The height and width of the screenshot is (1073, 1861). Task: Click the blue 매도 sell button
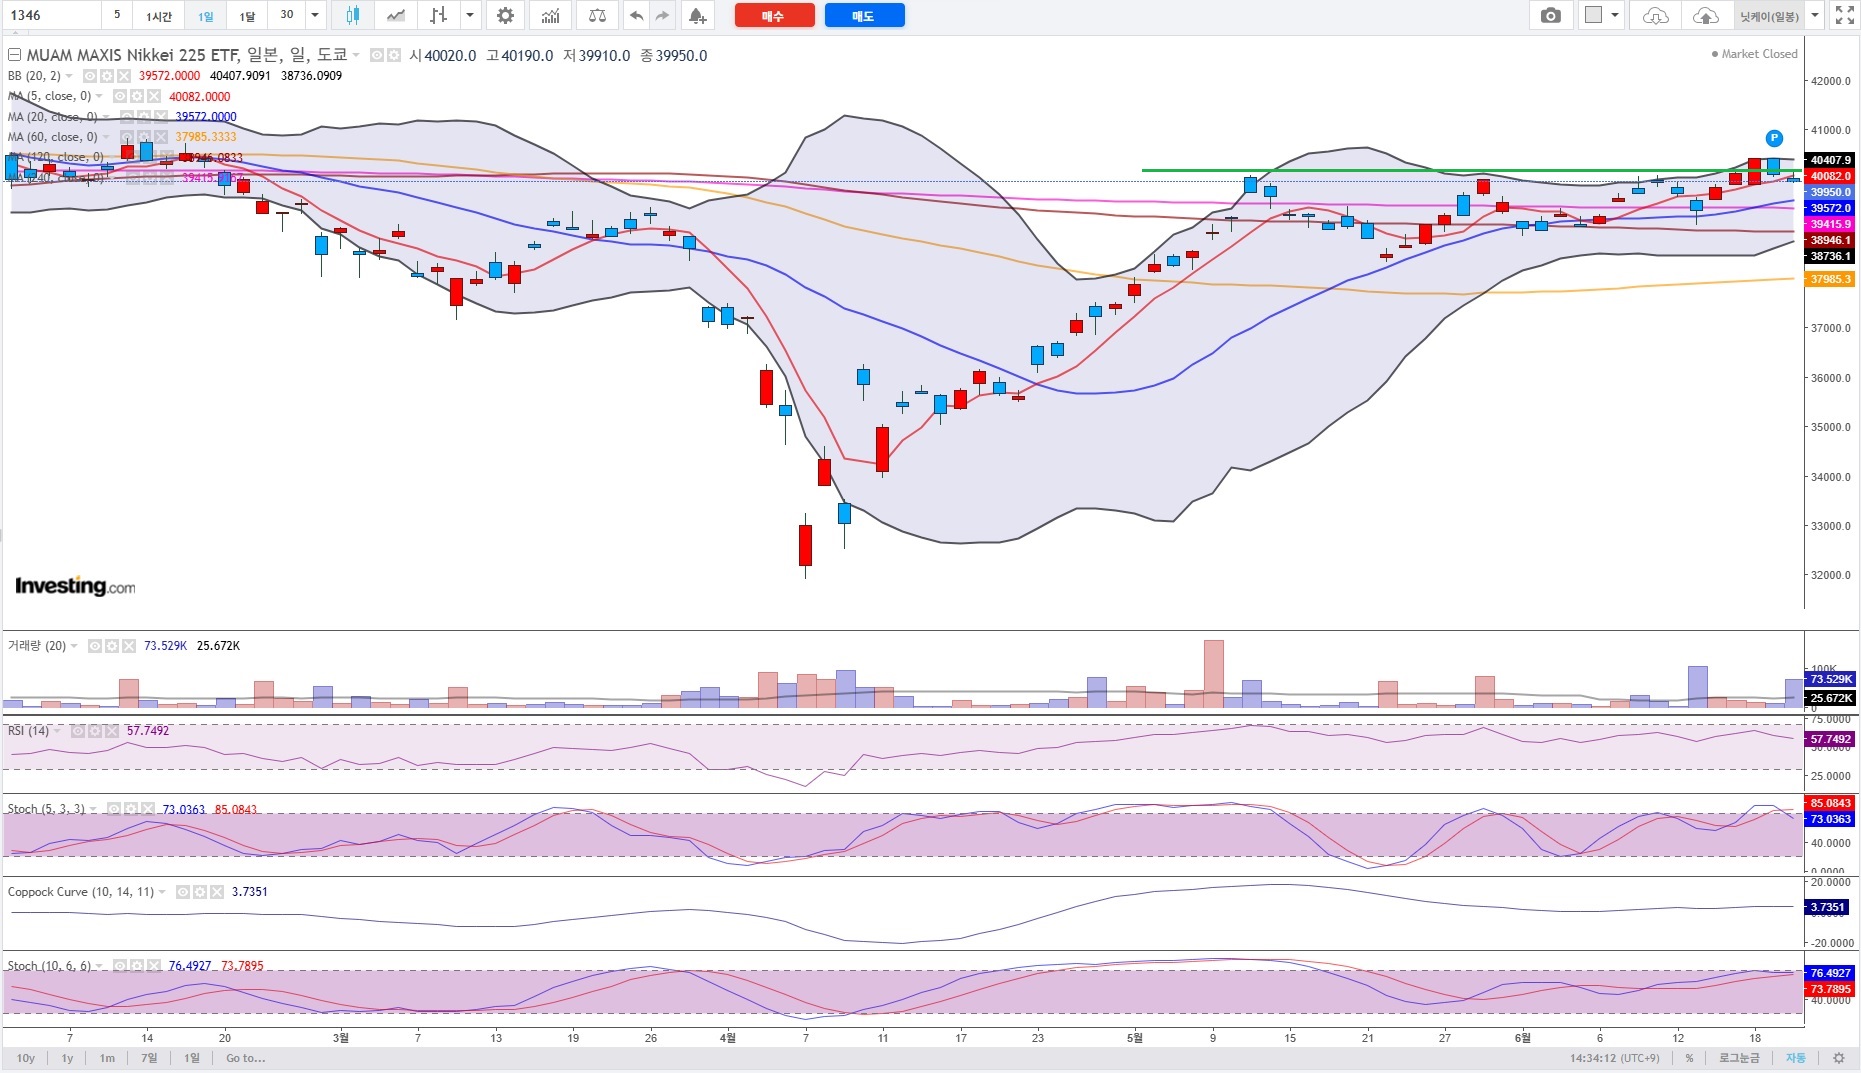(864, 16)
